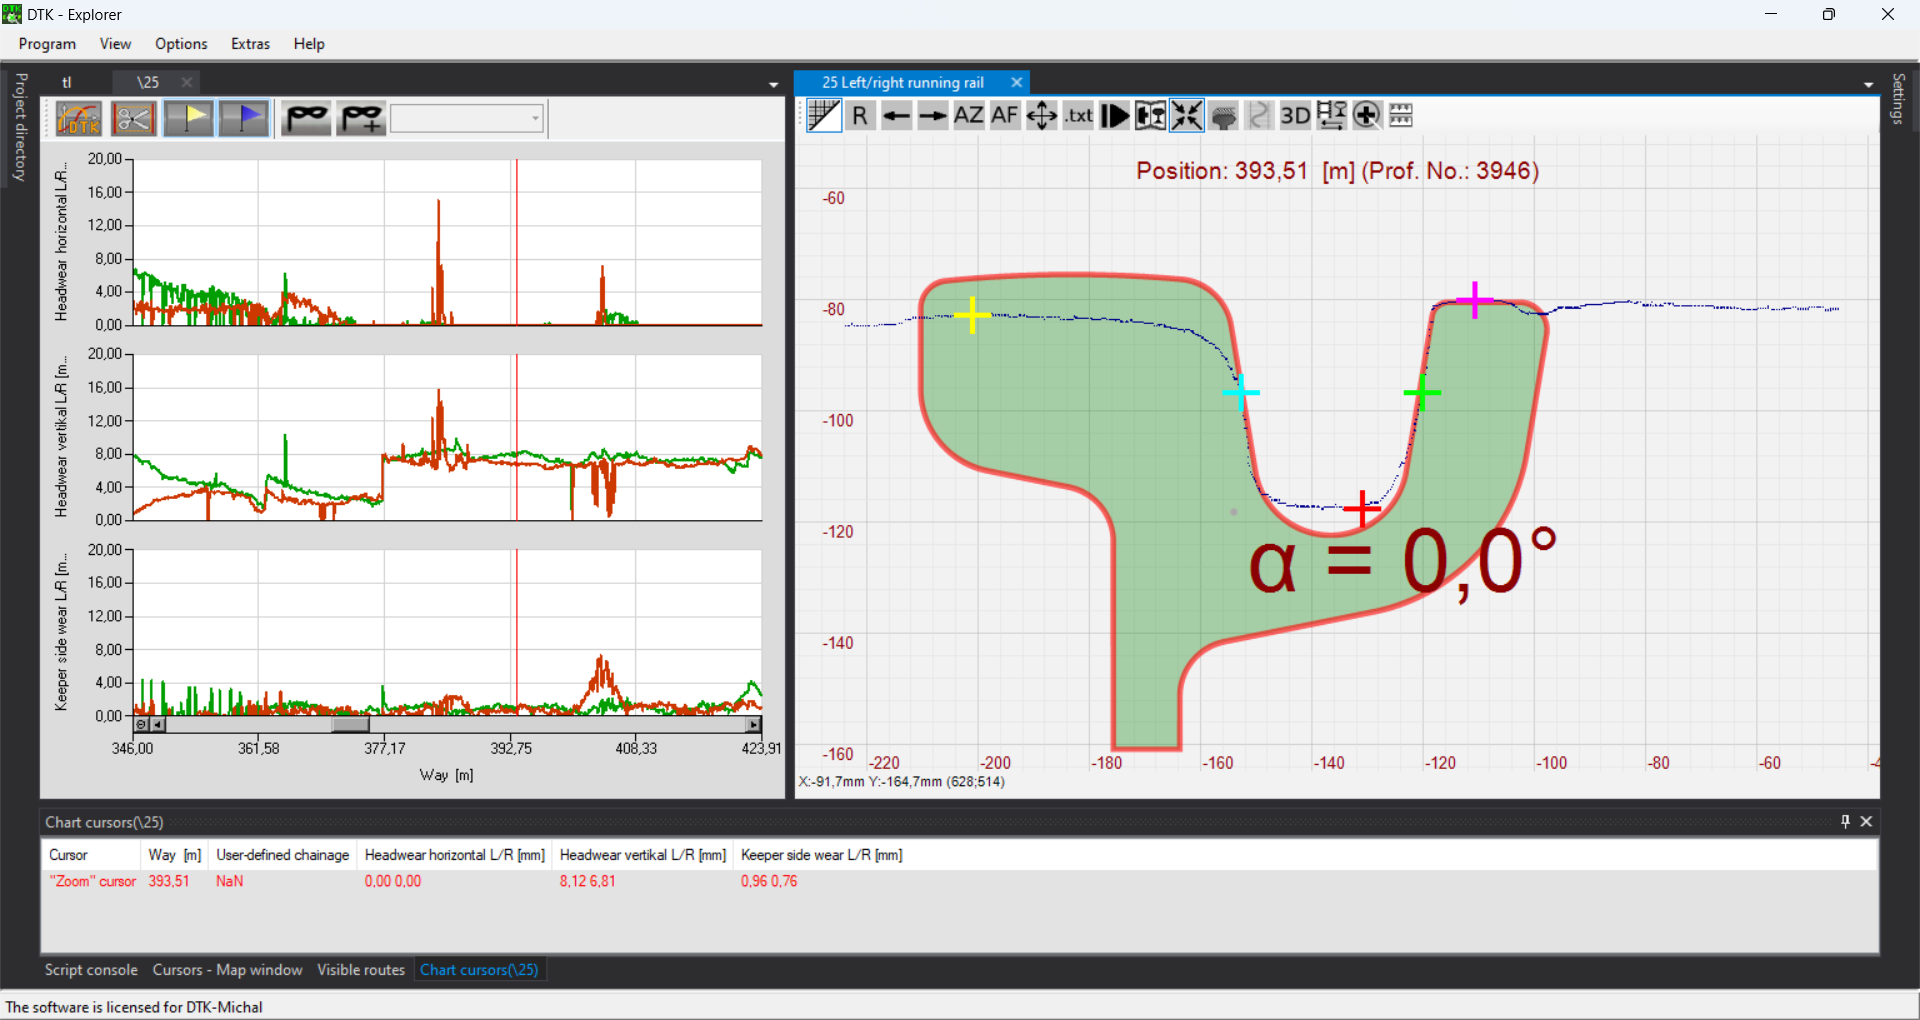
Task: Switch to Visible routes tab
Action: pos(361,970)
